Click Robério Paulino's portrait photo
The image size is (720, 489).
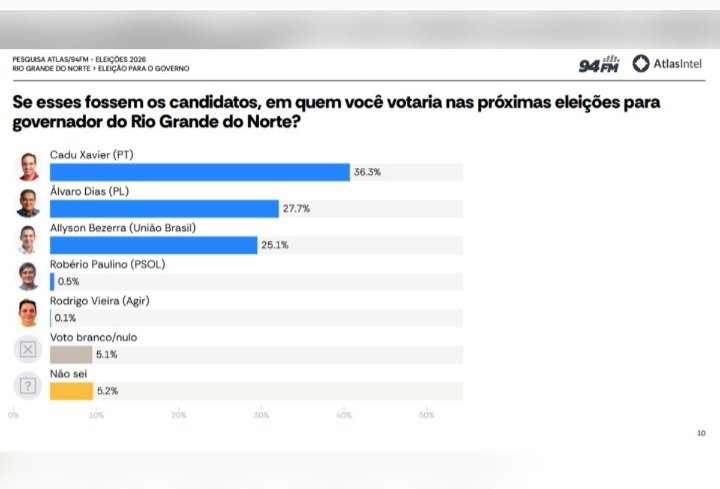[28, 276]
